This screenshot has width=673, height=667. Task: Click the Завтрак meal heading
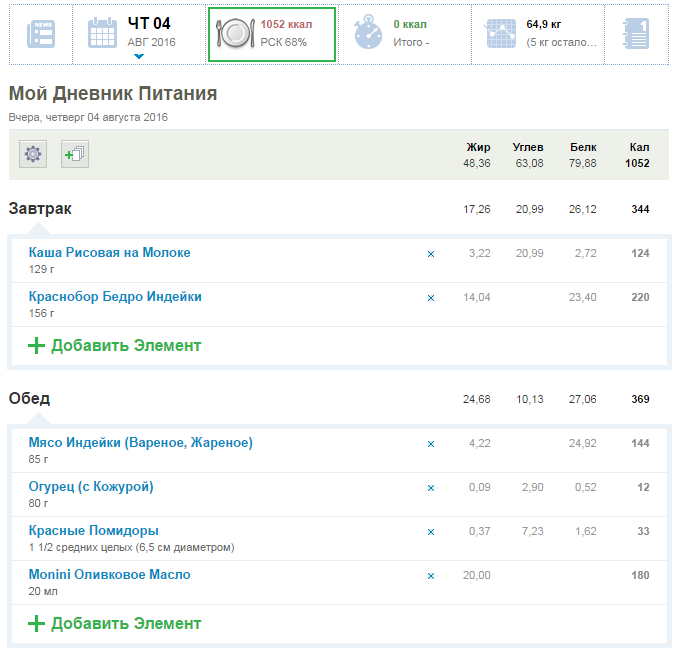tap(40, 209)
